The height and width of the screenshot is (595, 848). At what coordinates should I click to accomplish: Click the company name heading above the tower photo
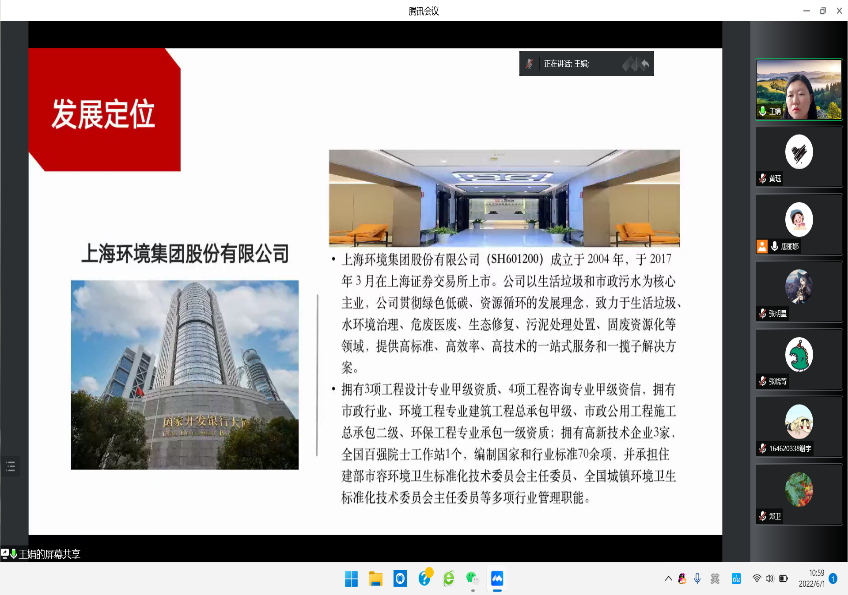pyautogui.click(x=185, y=254)
